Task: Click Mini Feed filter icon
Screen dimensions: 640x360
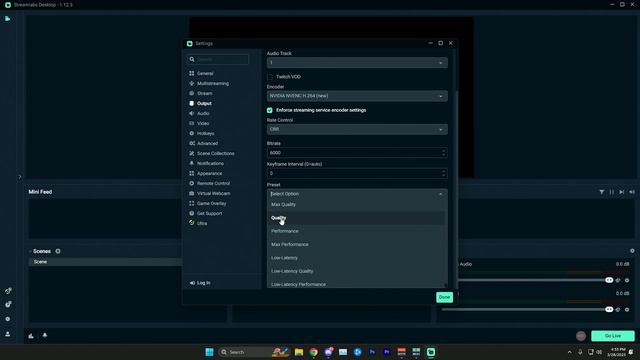Action: click(602, 192)
